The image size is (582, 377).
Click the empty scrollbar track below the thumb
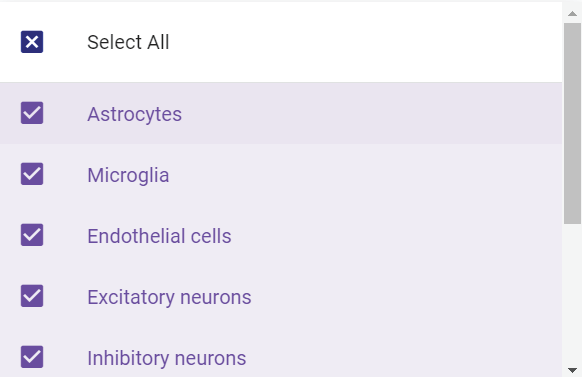[572, 293]
